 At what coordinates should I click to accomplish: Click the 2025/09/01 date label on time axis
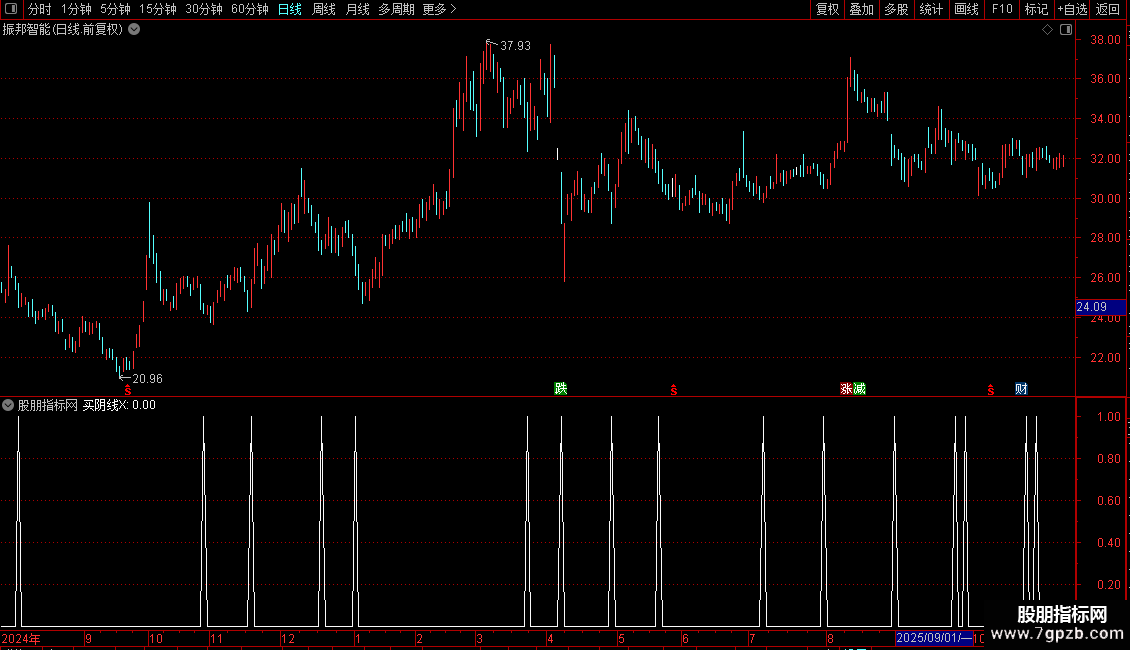click(934, 638)
